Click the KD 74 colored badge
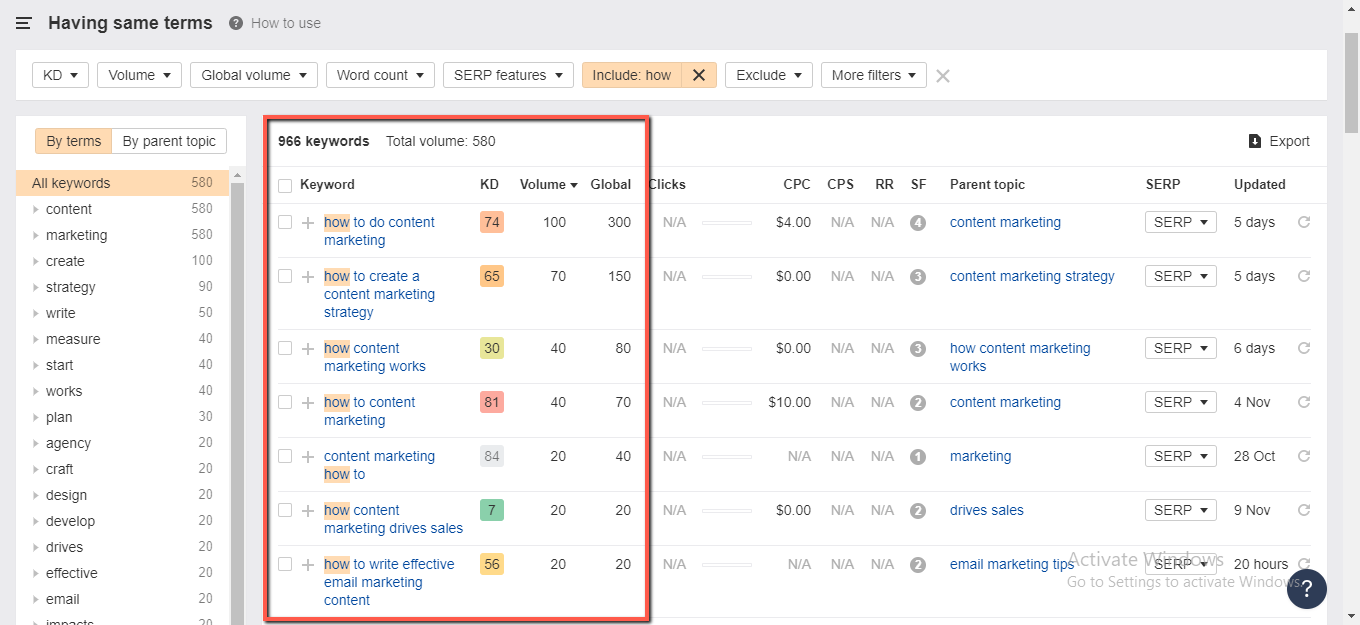This screenshot has width=1360, height=625. 491,222
